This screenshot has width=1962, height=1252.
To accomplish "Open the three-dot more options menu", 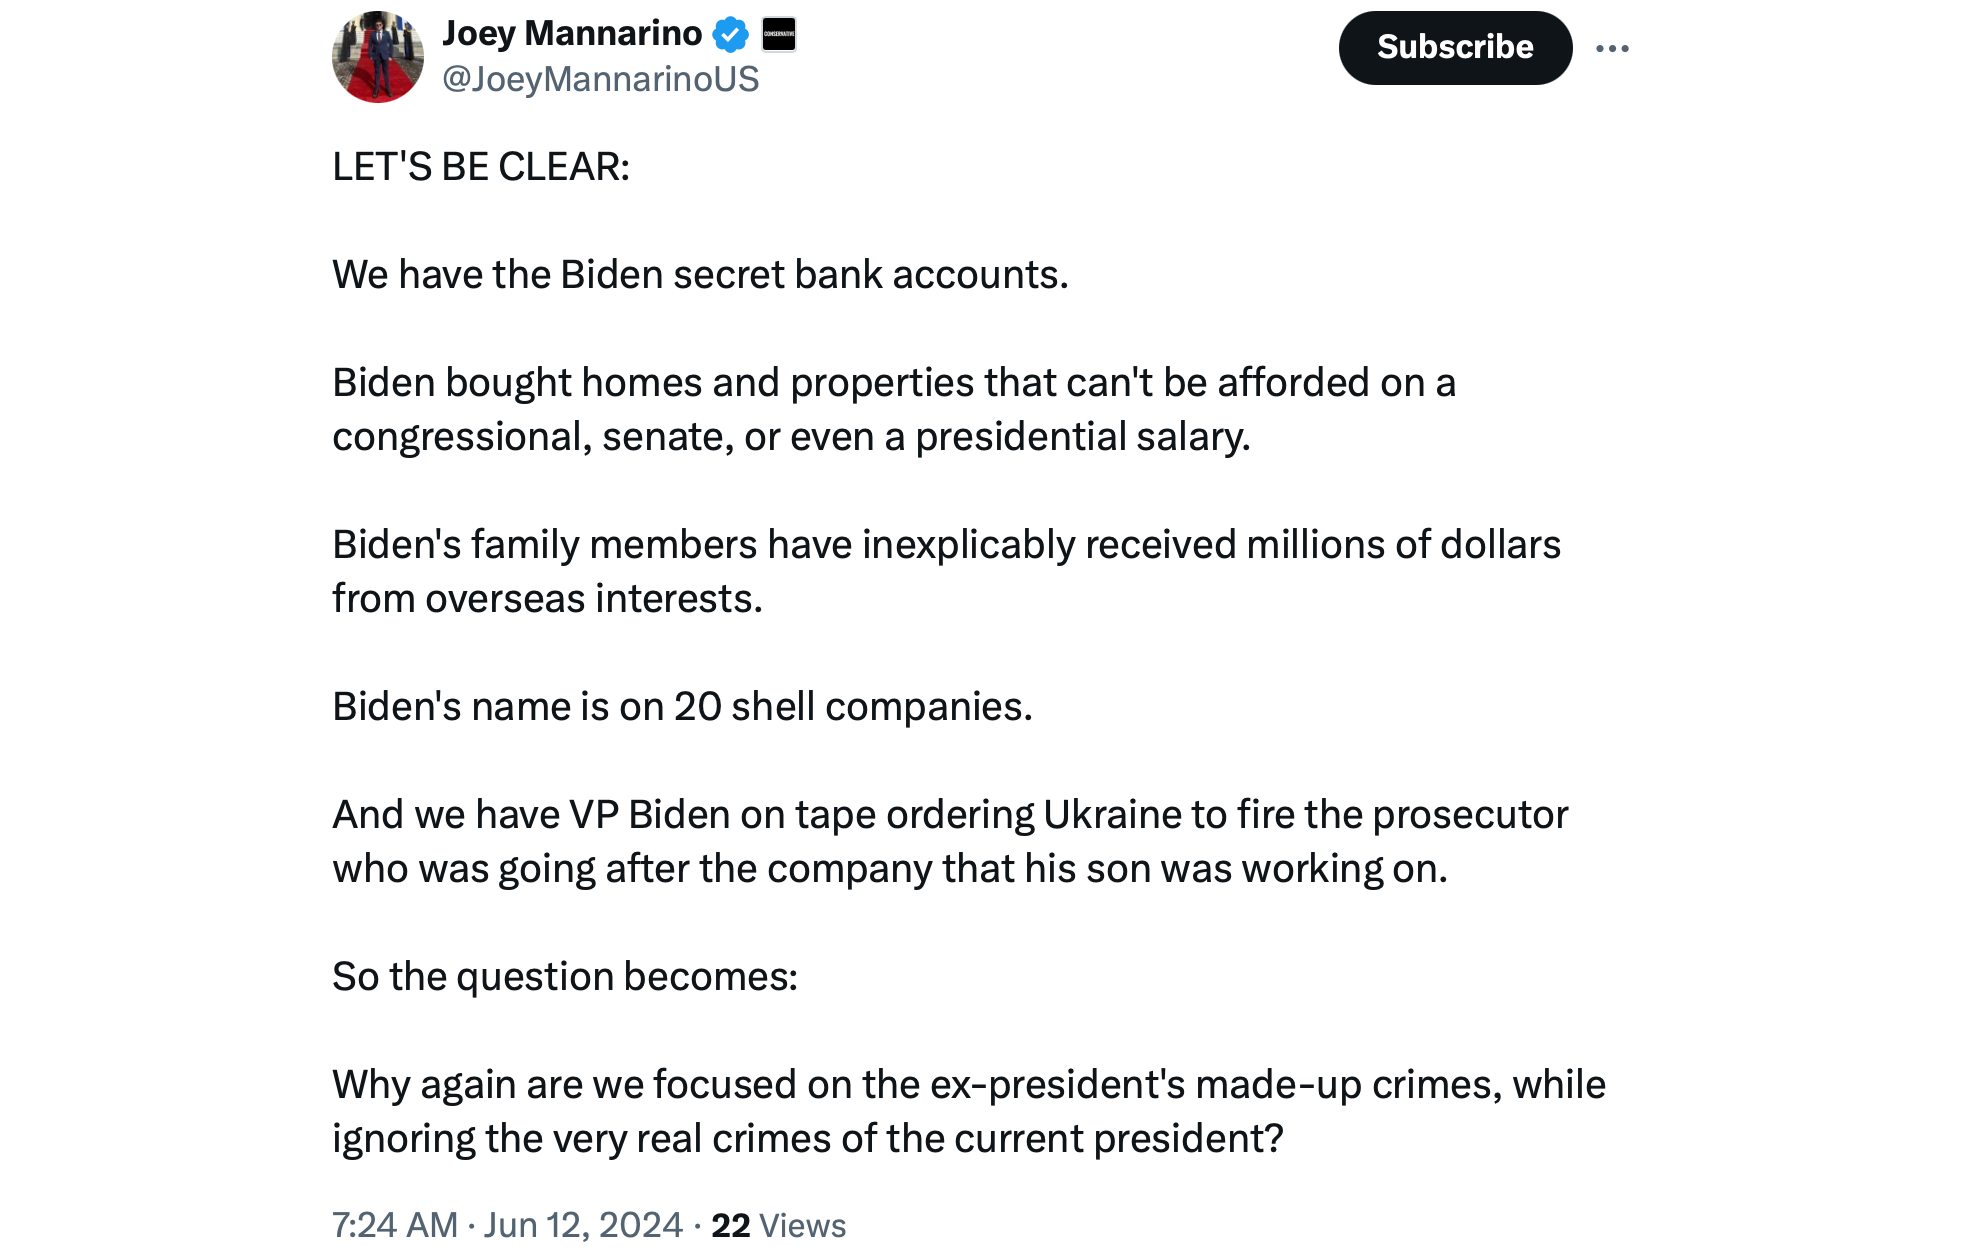I will 1611,48.
